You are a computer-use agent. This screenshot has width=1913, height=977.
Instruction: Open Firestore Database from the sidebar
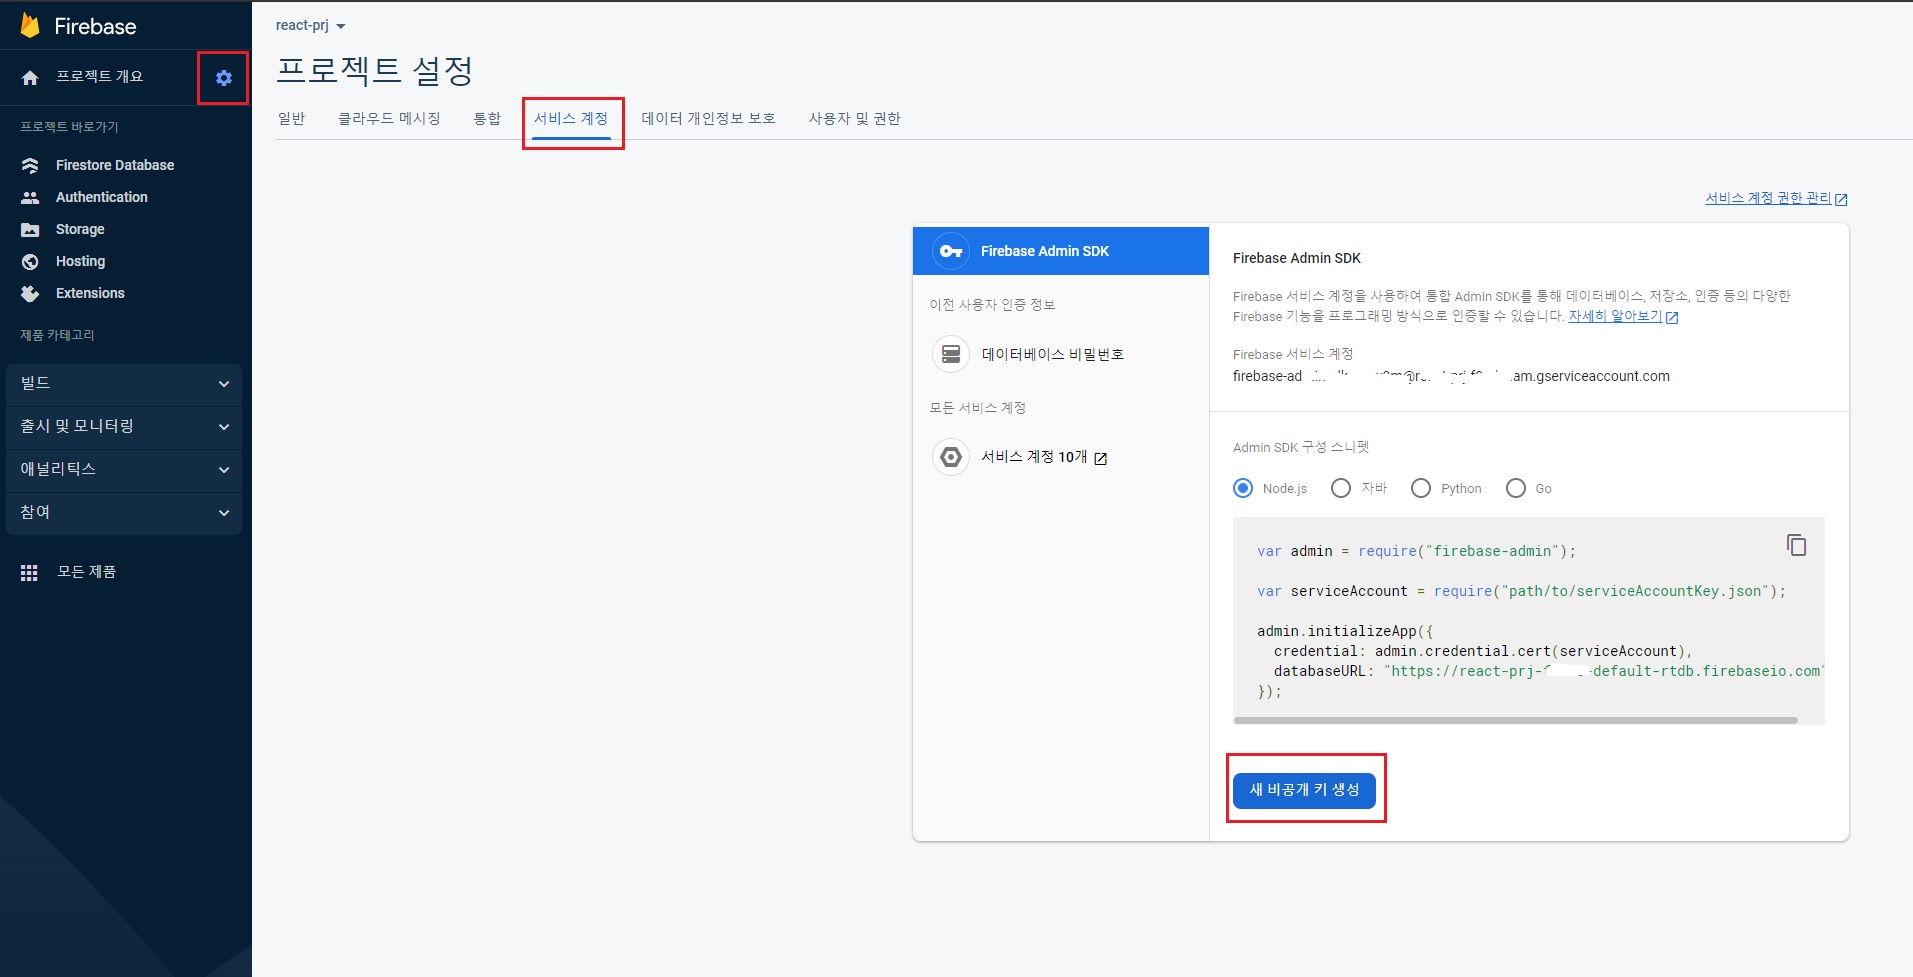(x=115, y=165)
